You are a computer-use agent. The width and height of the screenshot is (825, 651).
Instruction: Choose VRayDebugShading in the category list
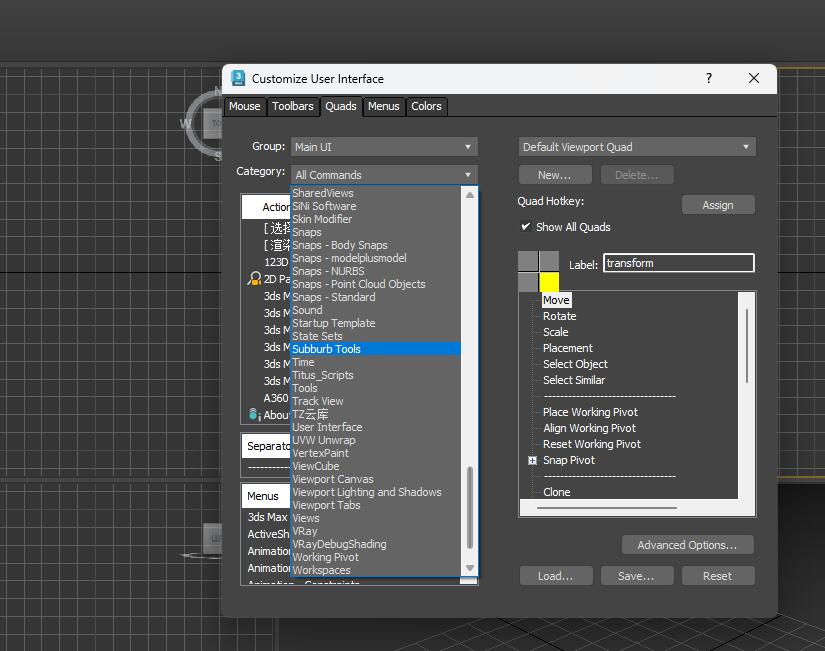(376, 544)
